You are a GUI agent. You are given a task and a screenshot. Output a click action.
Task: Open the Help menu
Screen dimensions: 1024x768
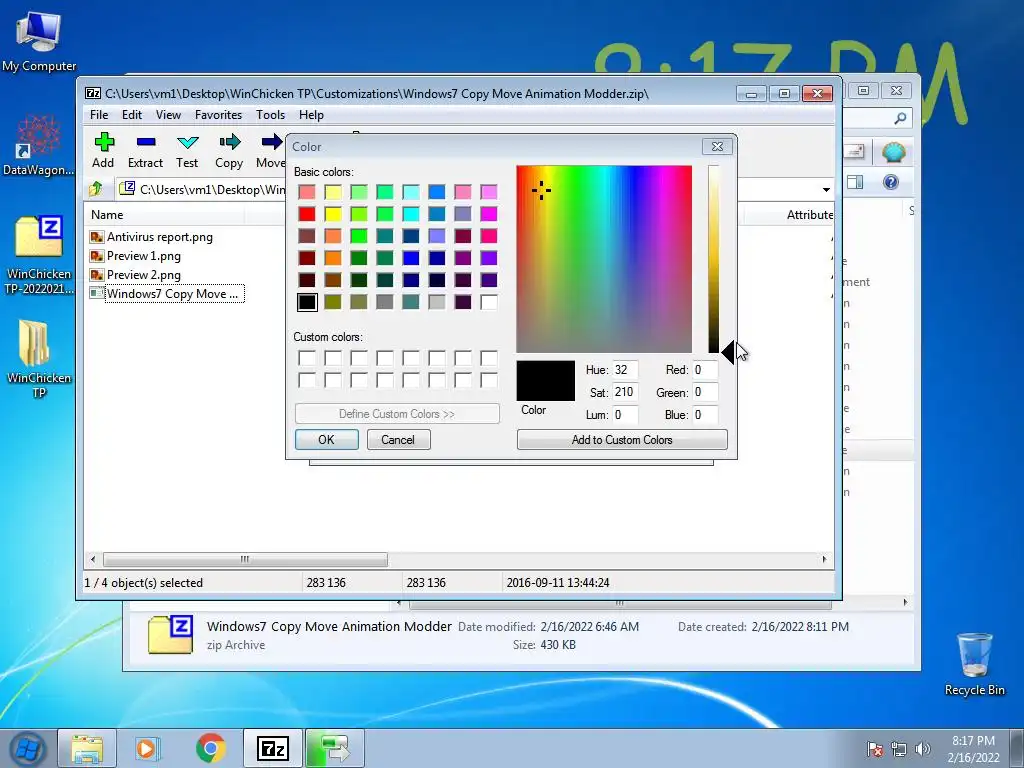point(312,115)
